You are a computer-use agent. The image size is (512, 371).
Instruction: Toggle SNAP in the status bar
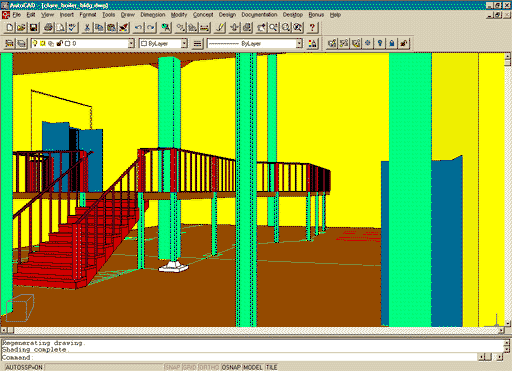173,367
